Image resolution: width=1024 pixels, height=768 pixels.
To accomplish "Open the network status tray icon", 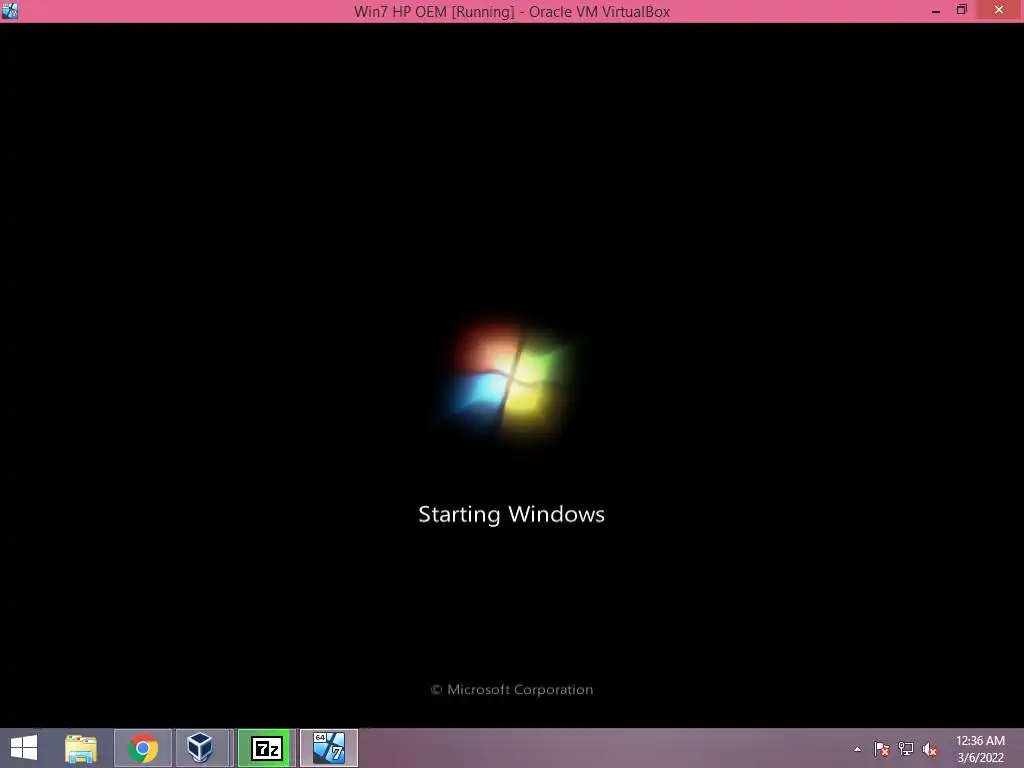I will coord(906,749).
